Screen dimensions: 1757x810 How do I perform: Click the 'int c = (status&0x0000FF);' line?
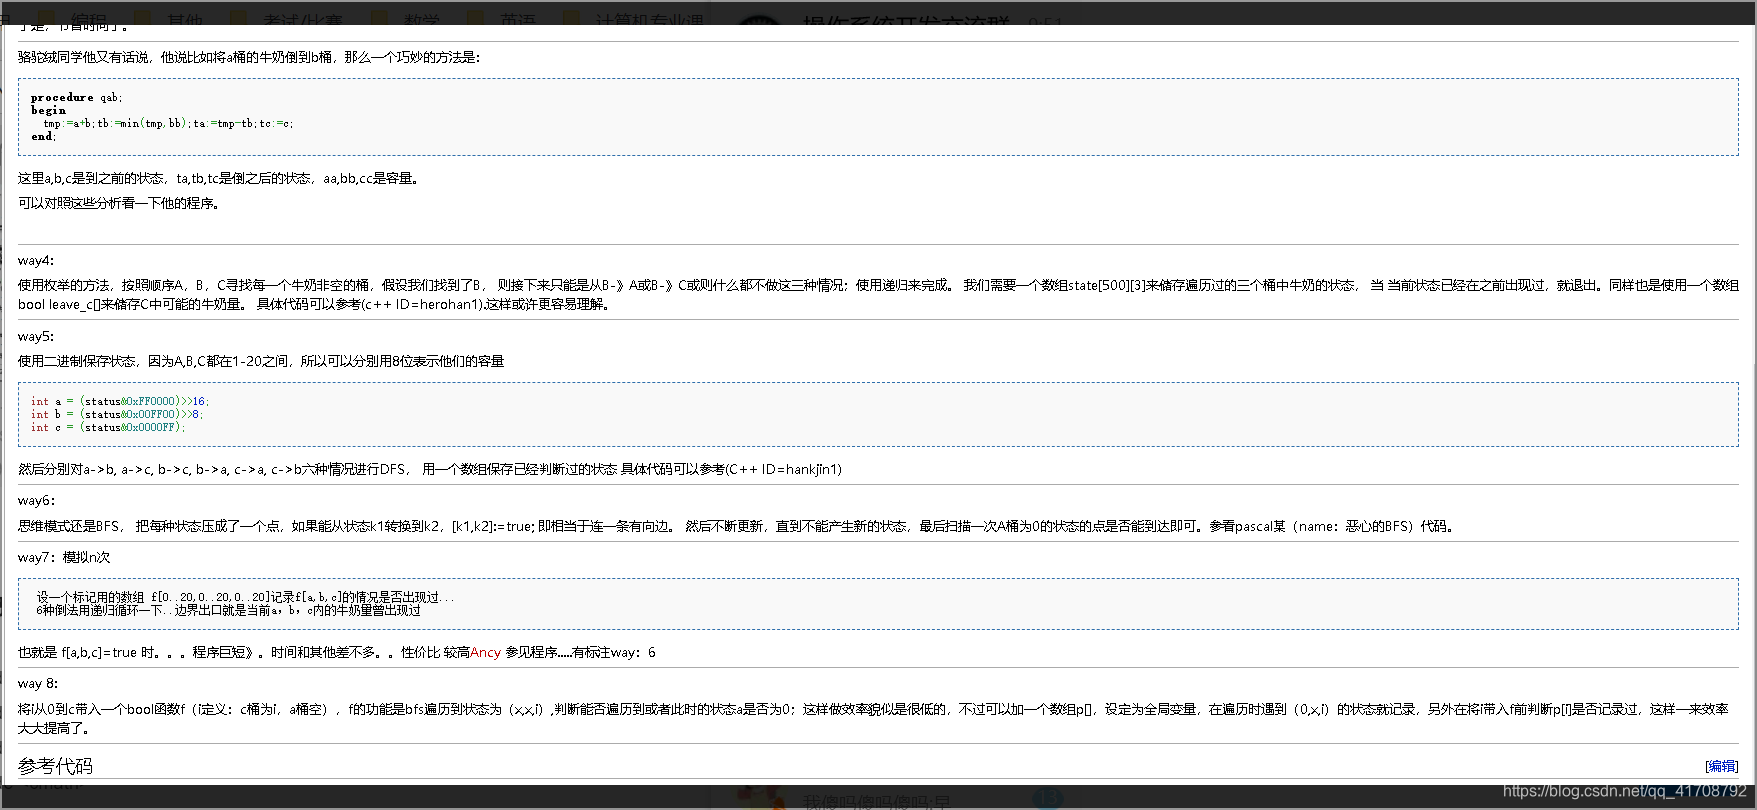click(x=108, y=427)
